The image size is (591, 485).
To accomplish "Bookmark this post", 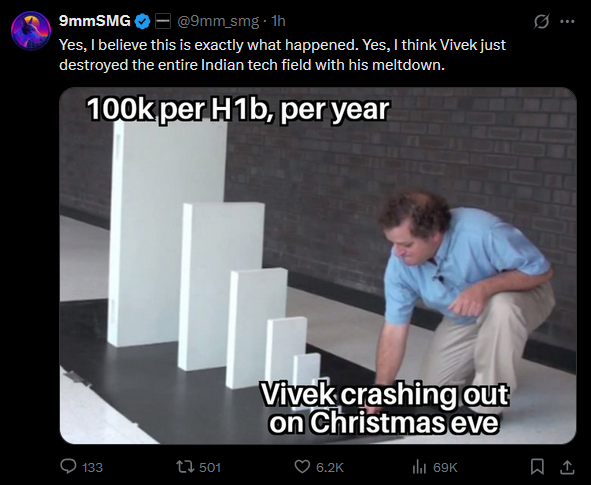I will (537, 467).
